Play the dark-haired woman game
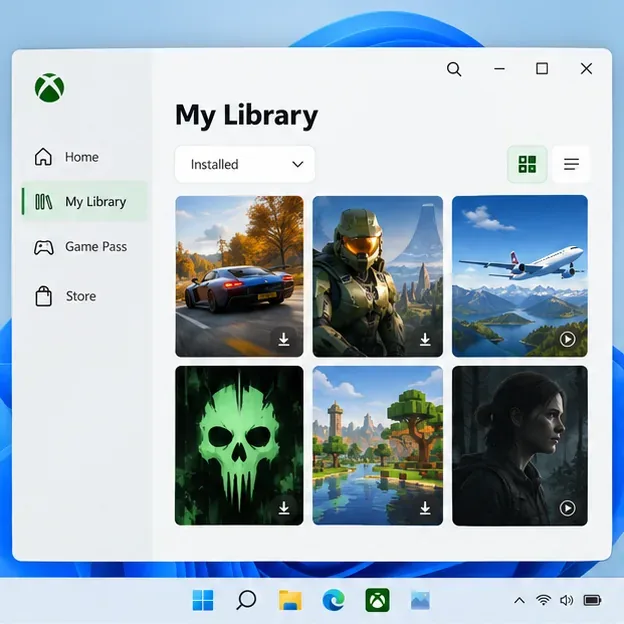The height and width of the screenshot is (624, 624). pos(567,508)
